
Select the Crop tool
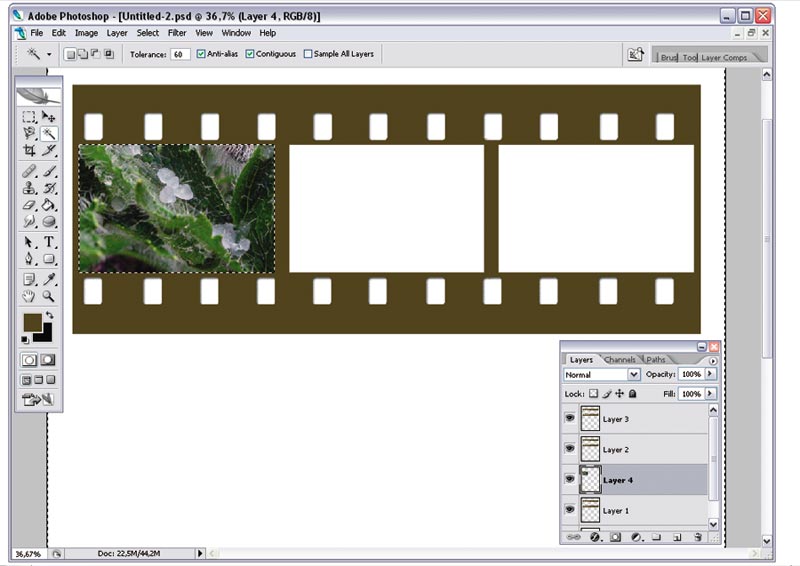tap(29, 151)
